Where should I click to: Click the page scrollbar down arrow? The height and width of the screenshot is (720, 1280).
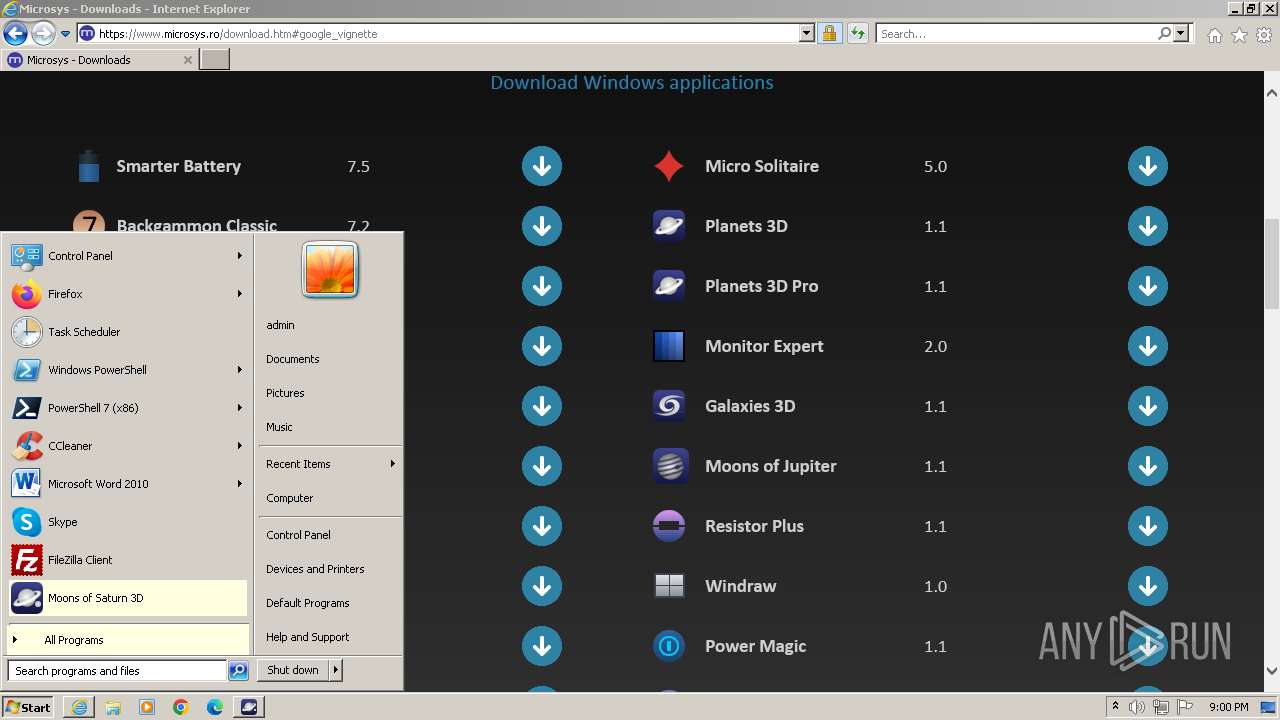coord(1272,671)
